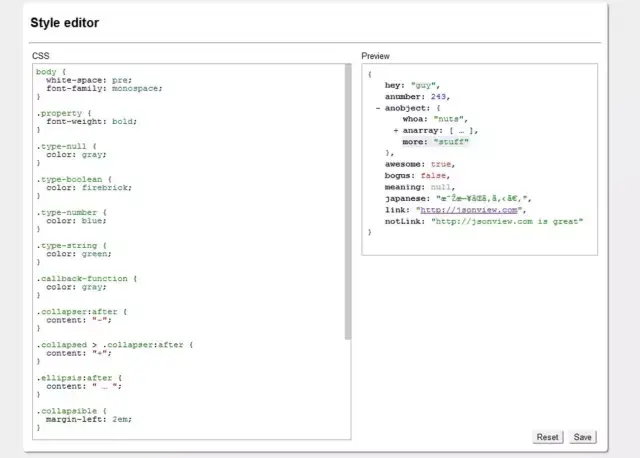Click the .collapser:after selector text

77,312
